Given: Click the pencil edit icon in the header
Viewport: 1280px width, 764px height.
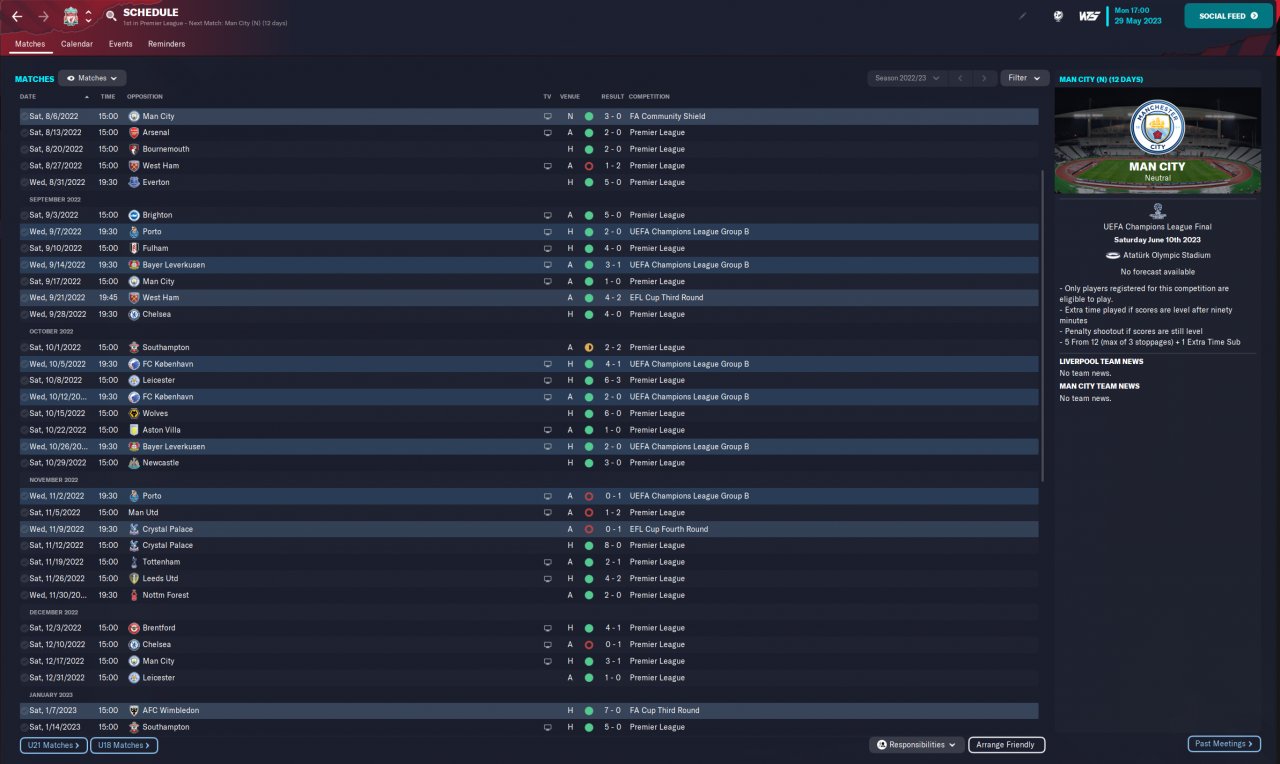Looking at the screenshot, I should [1022, 16].
